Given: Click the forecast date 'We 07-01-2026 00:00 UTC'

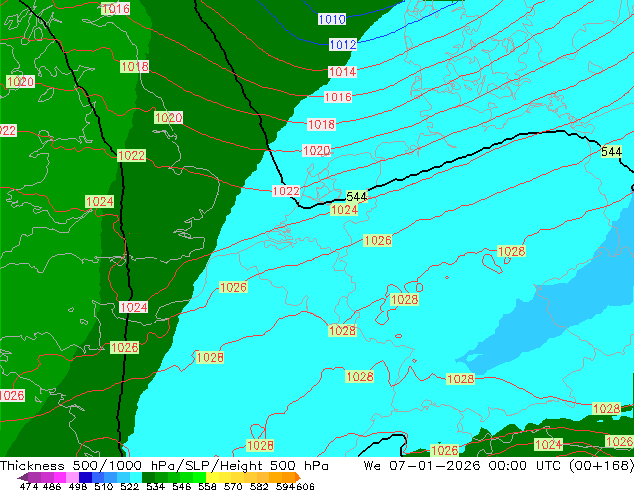Looking at the screenshot, I should pos(463,465).
